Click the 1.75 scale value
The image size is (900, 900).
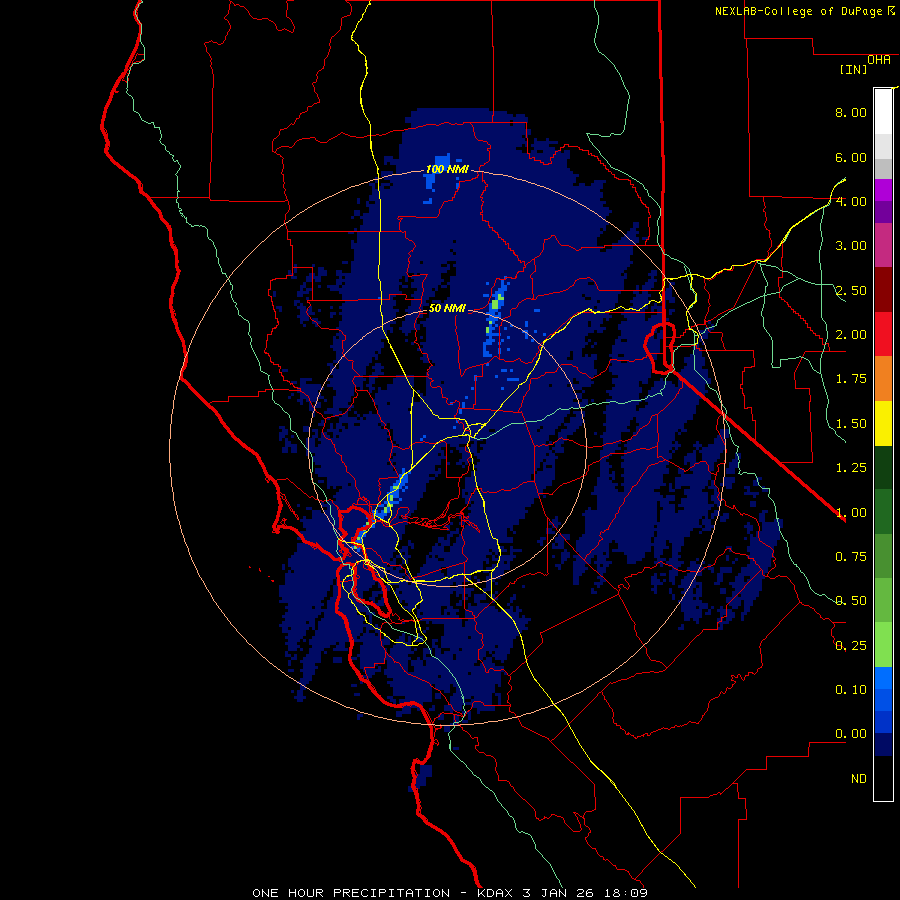851,379
